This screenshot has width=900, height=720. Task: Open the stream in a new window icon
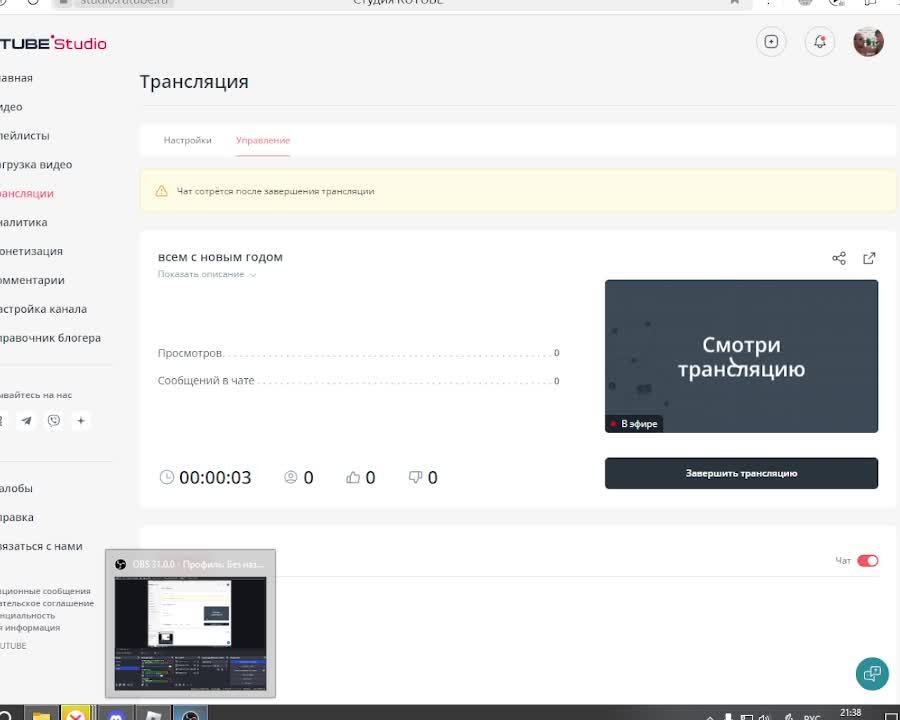(x=869, y=258)
